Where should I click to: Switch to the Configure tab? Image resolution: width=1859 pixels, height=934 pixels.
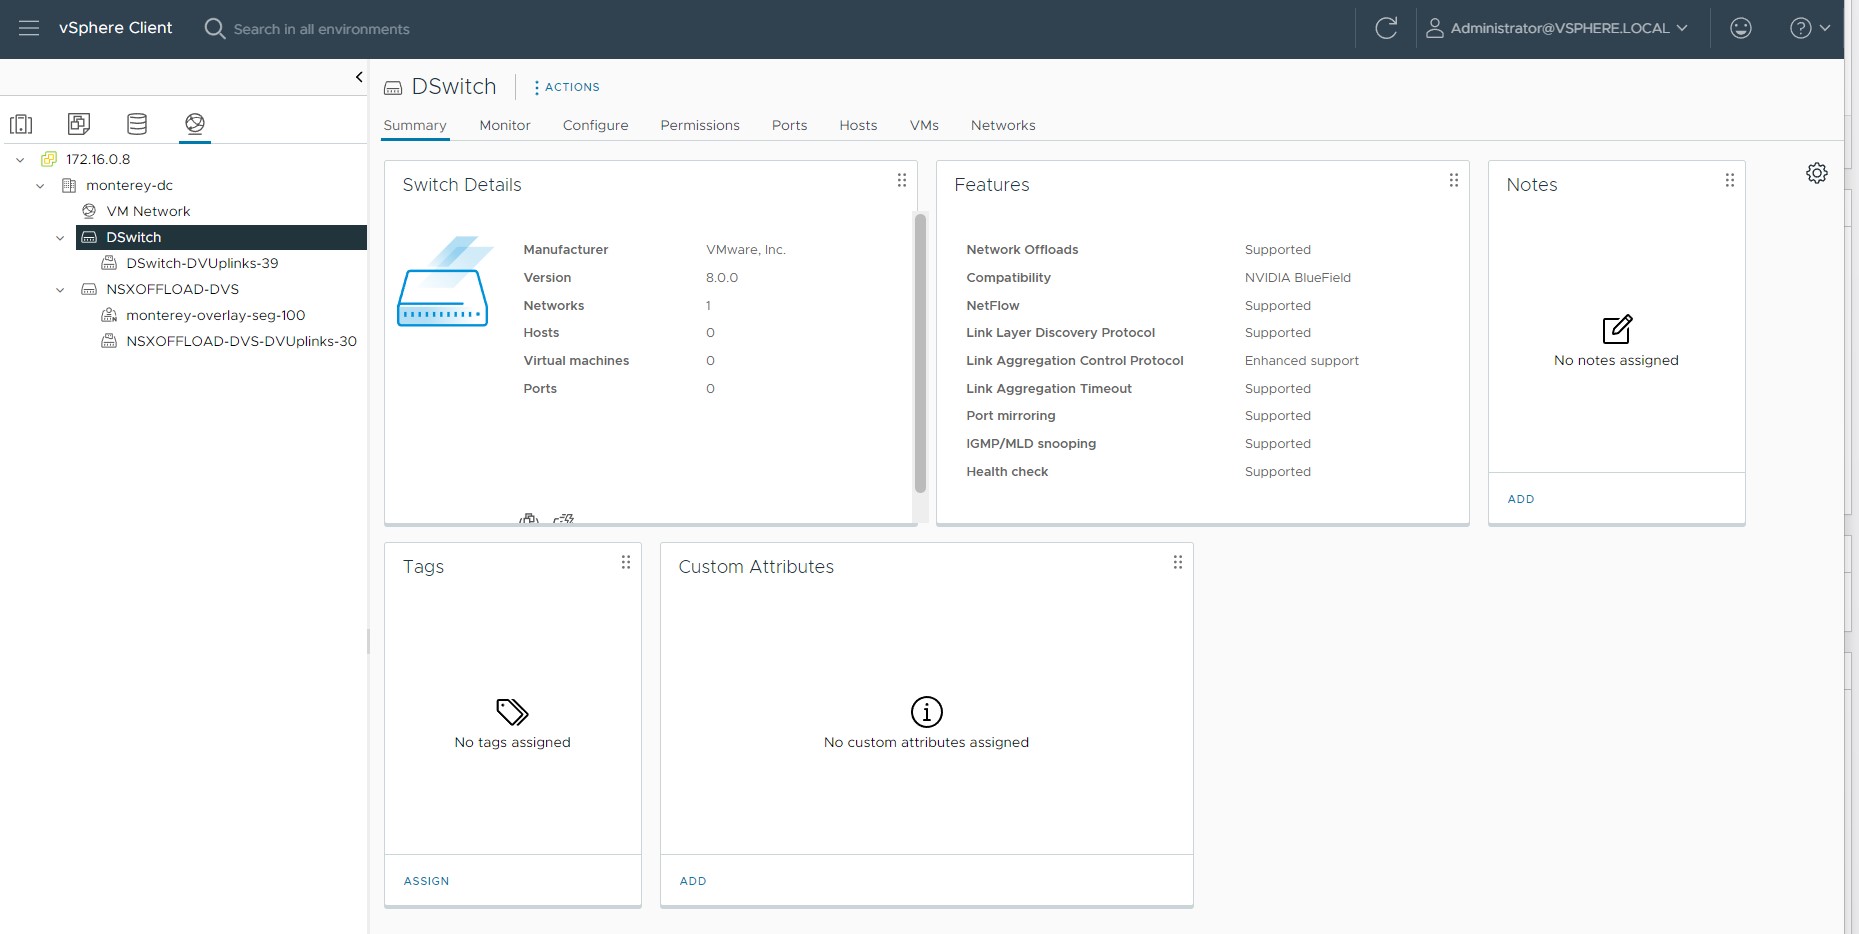tap(595, 125)
